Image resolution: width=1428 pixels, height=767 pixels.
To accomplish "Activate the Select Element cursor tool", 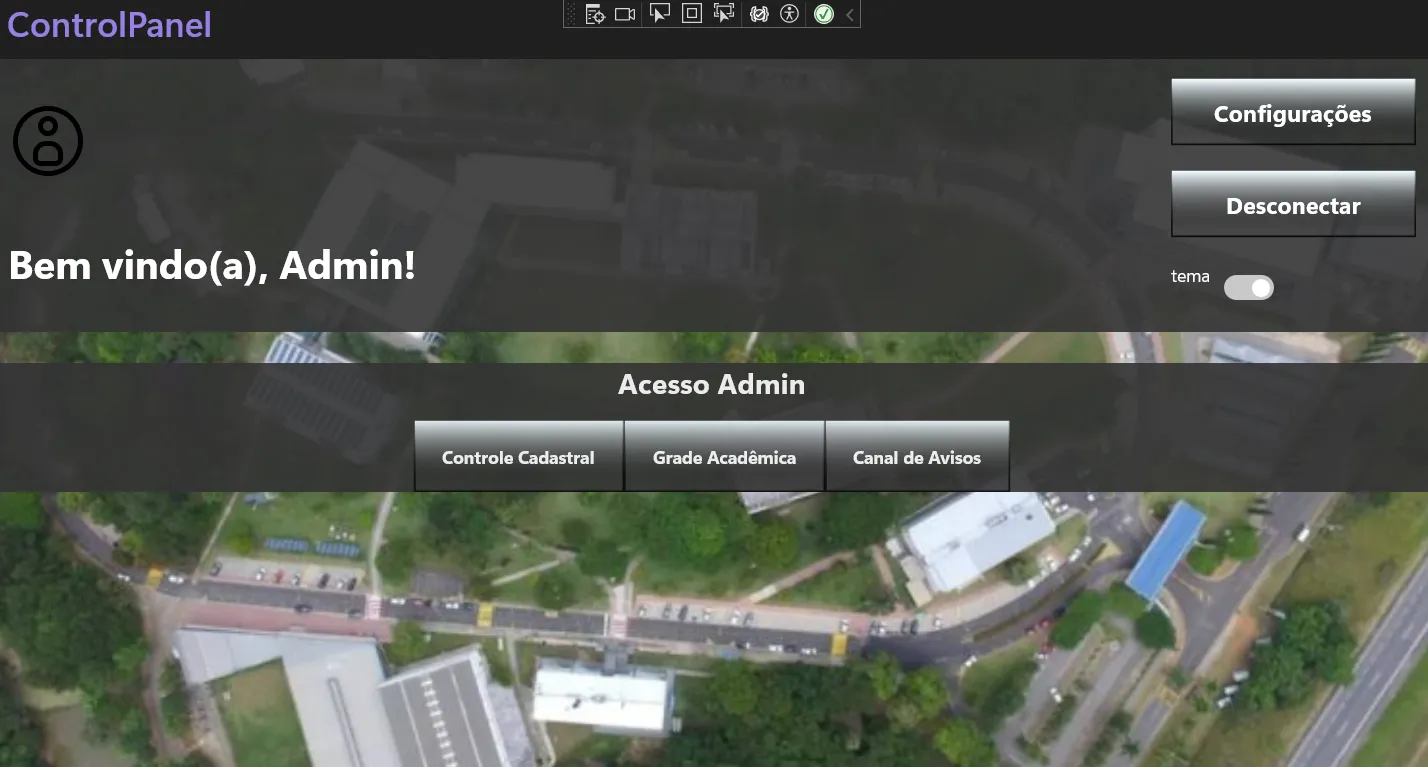I will [x=659, y=14].
